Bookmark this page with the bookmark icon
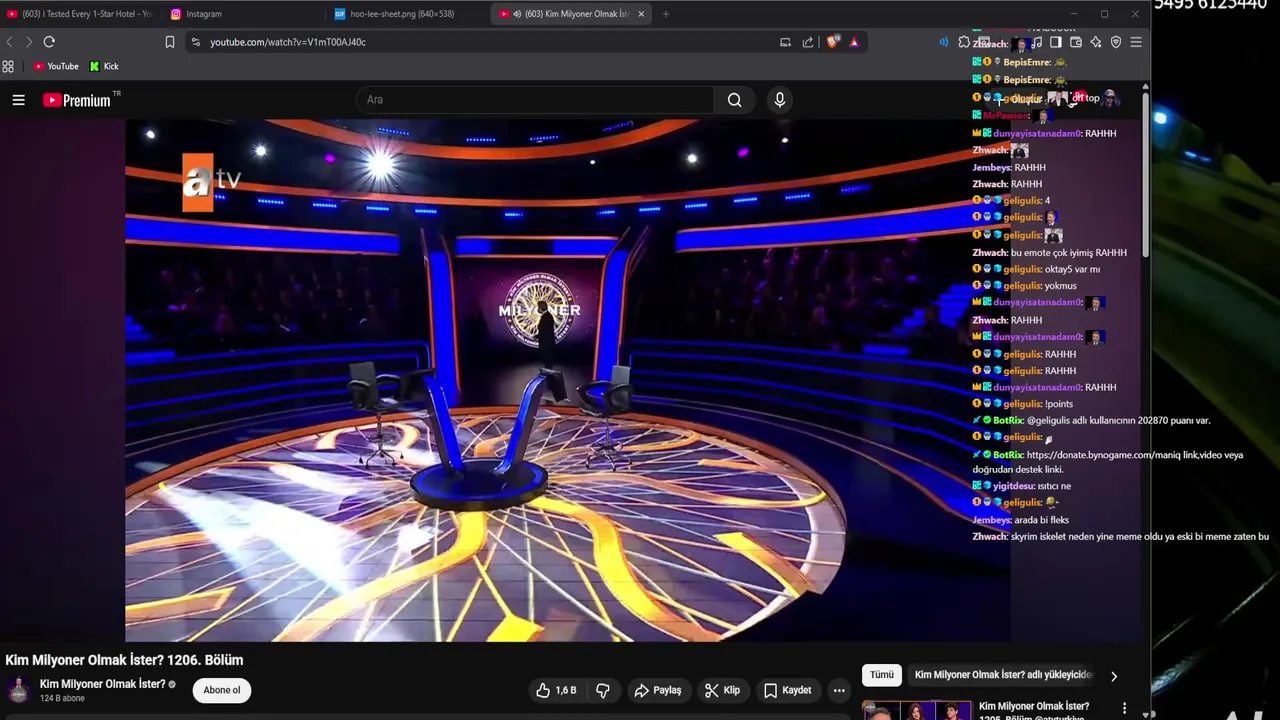Viewport: 1280px width, 720px height. coord(170,42)
